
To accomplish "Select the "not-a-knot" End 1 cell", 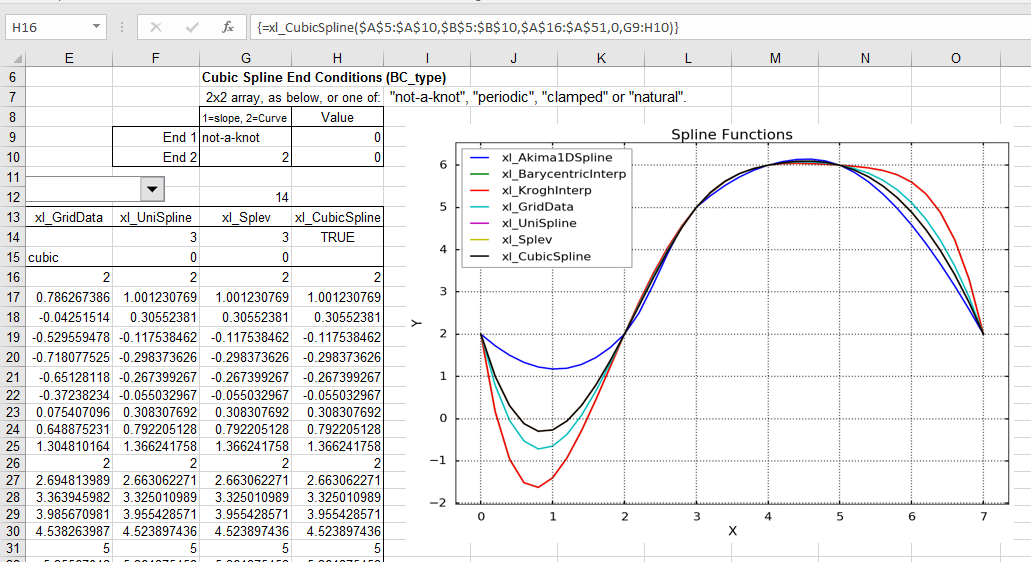I will (x=244, y=137).
